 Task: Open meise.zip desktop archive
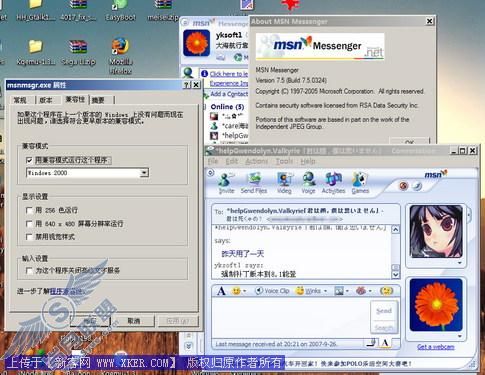163,10
